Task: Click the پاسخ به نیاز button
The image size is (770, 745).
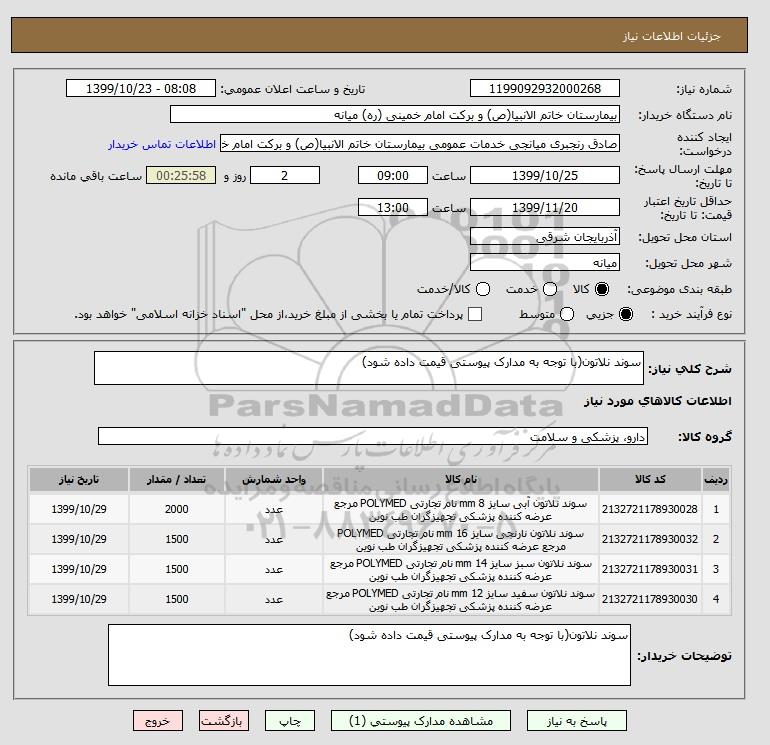Action: click(x=577, y=721)
